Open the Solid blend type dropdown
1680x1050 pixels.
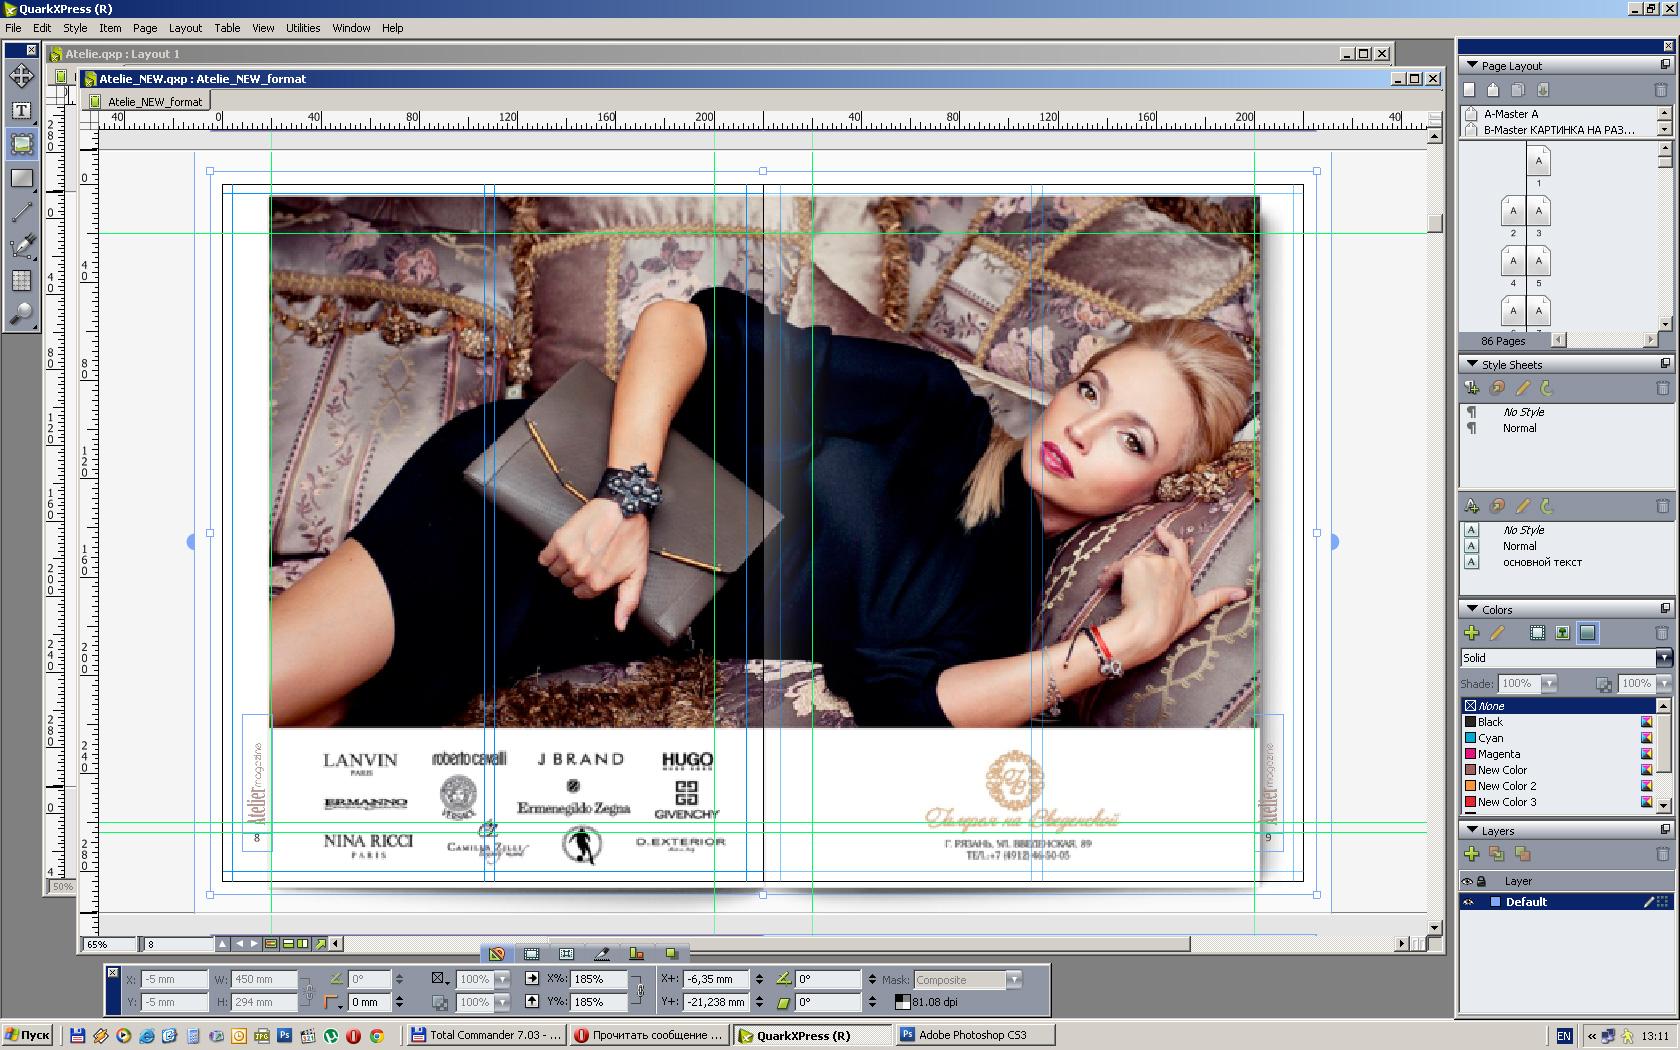click(x=1663, y=658)
